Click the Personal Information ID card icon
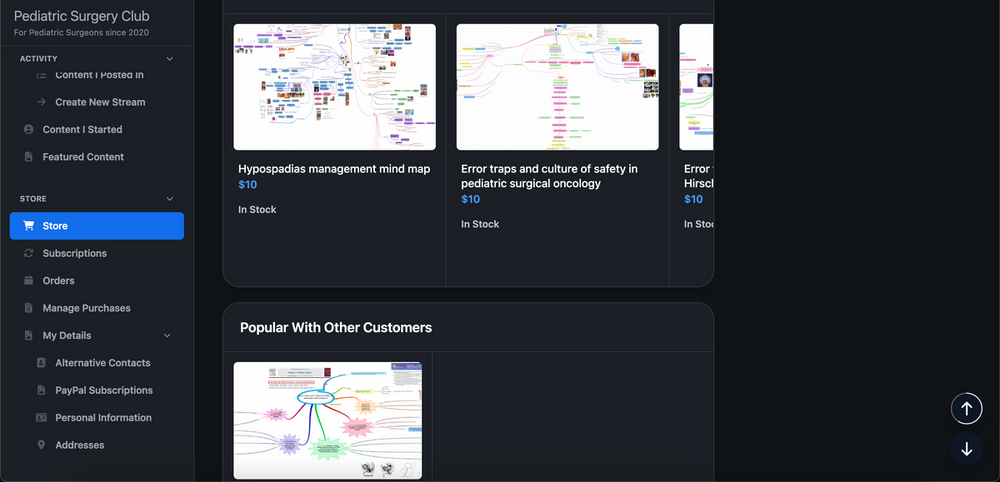The image size is (1000, 482). 41,418
